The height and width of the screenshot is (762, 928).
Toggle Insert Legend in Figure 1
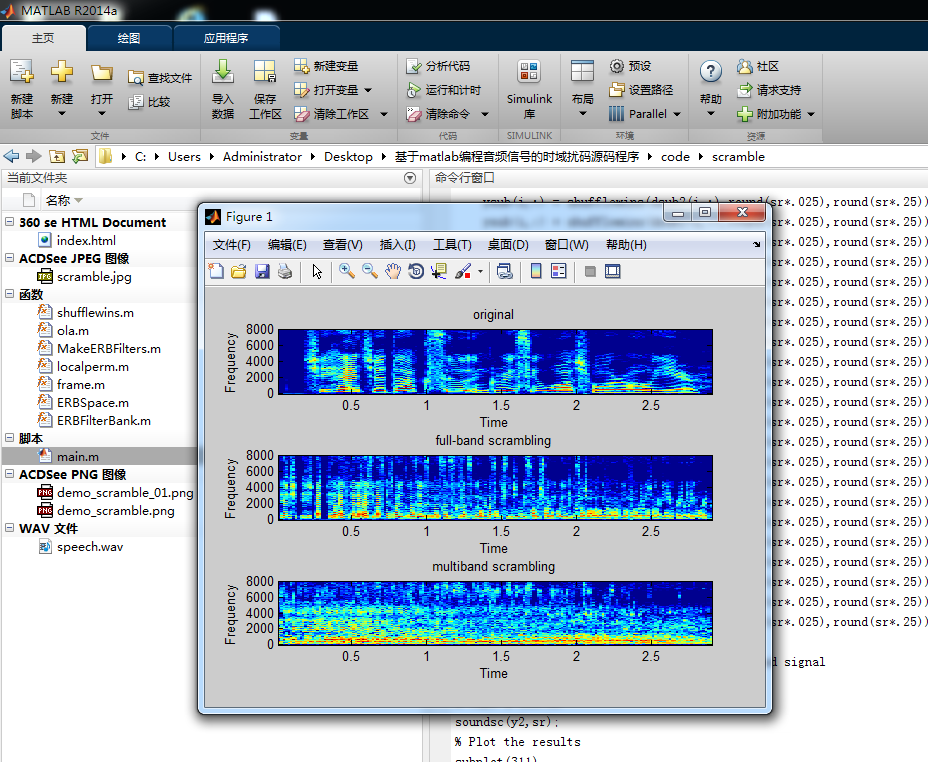(559, 272)
